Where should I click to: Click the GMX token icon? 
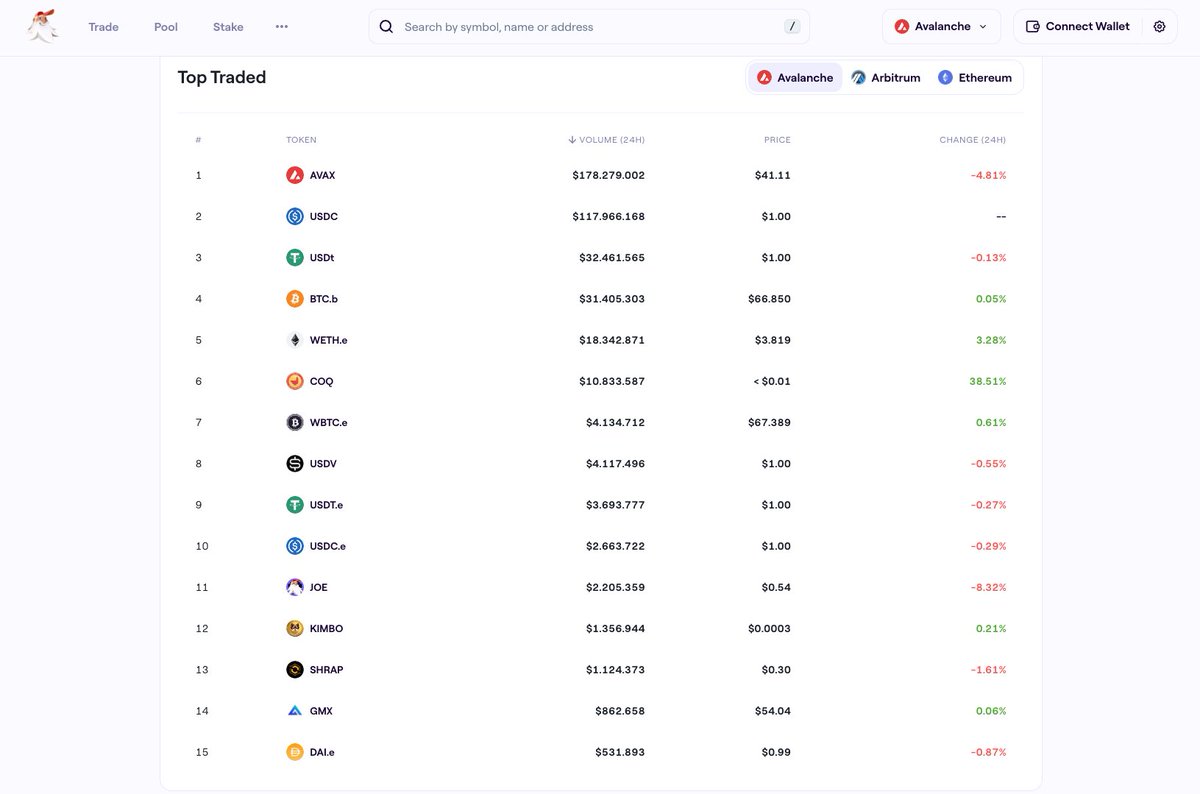pyautogui.click(x=294, y=711)
